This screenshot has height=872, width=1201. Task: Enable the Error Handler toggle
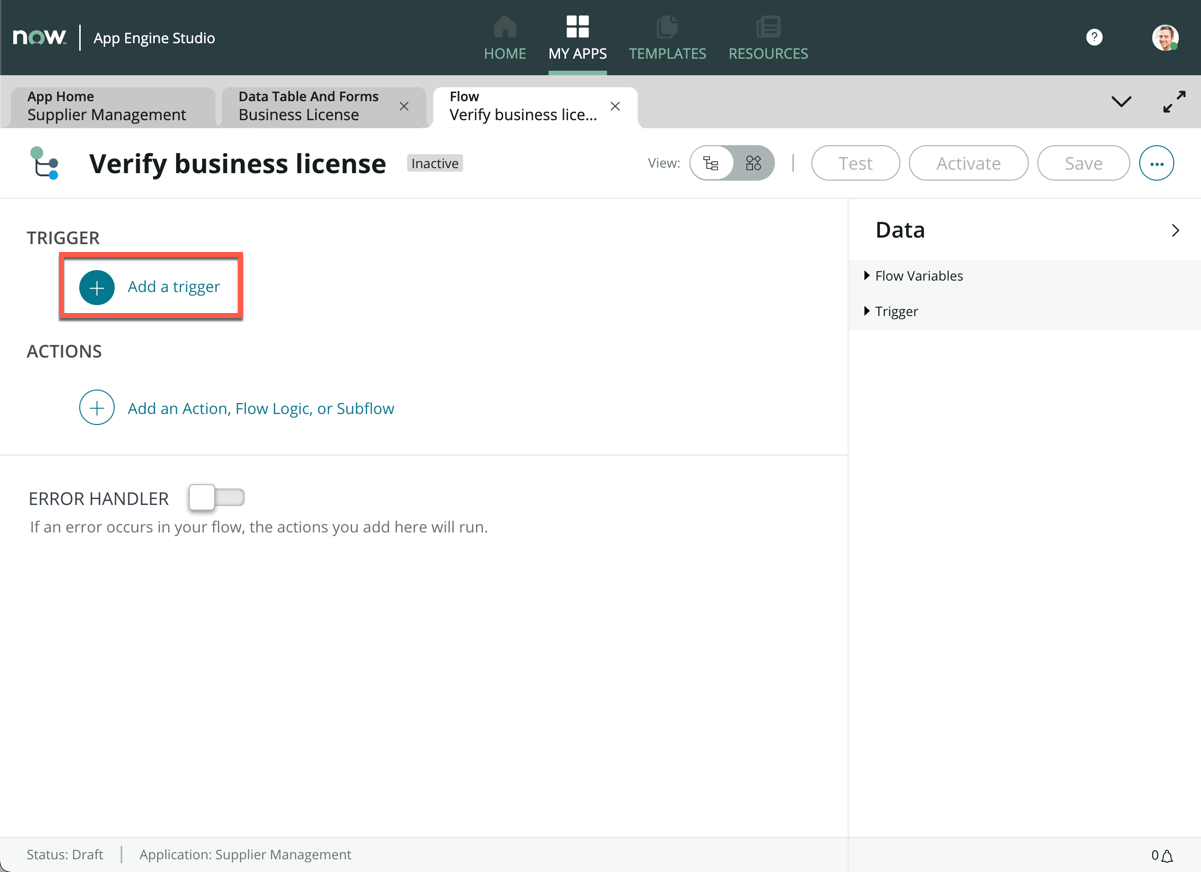pyautogui.click(x=216, y=498)
